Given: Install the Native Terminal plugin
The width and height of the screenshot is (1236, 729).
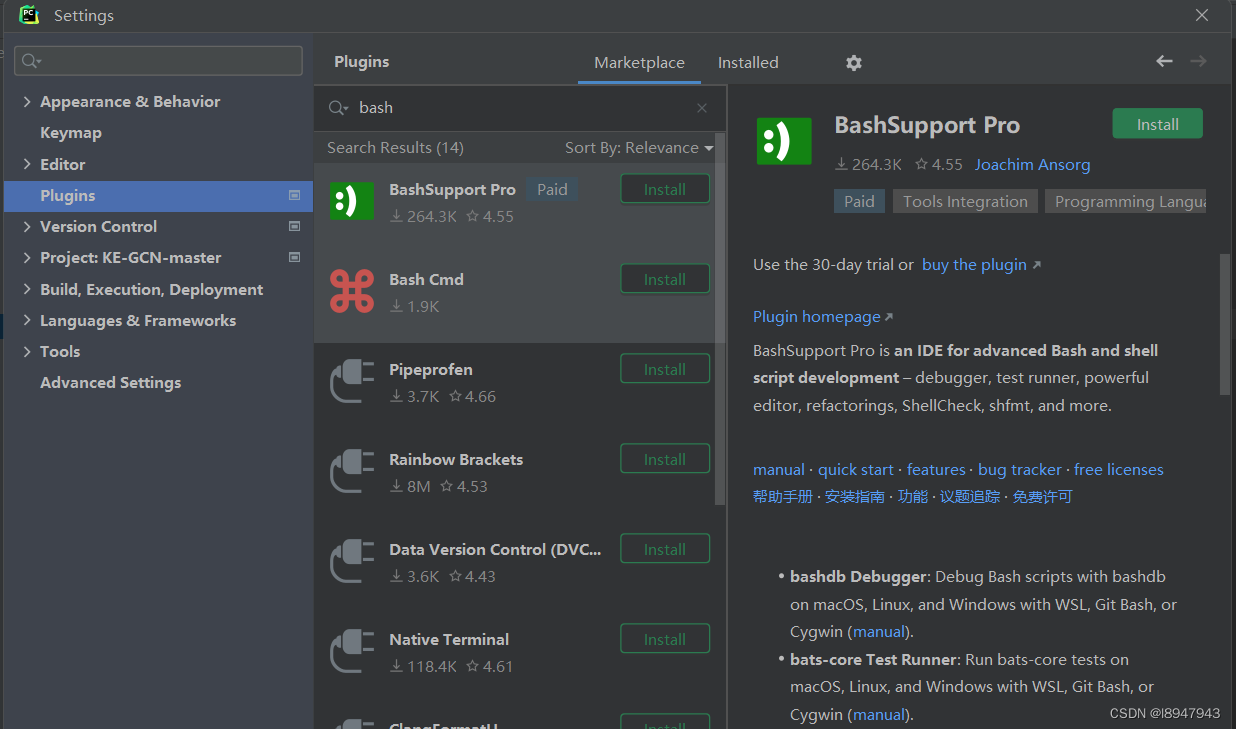Looking at the screenshot, I should [x=665, y=639].
